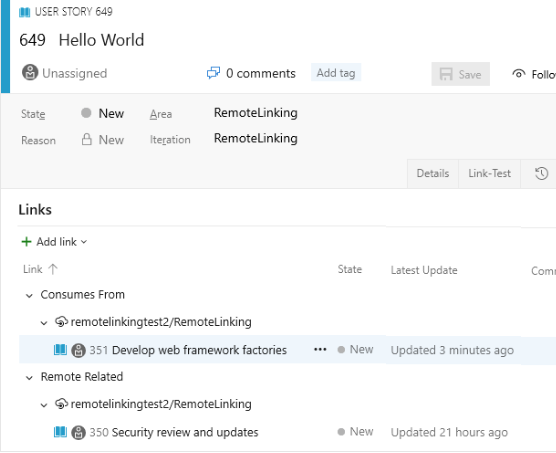Click the Area field label
556x453 pixels.
tap(161, 114)
